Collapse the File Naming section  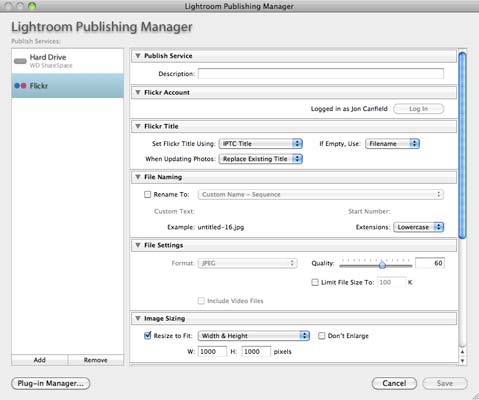138,177
